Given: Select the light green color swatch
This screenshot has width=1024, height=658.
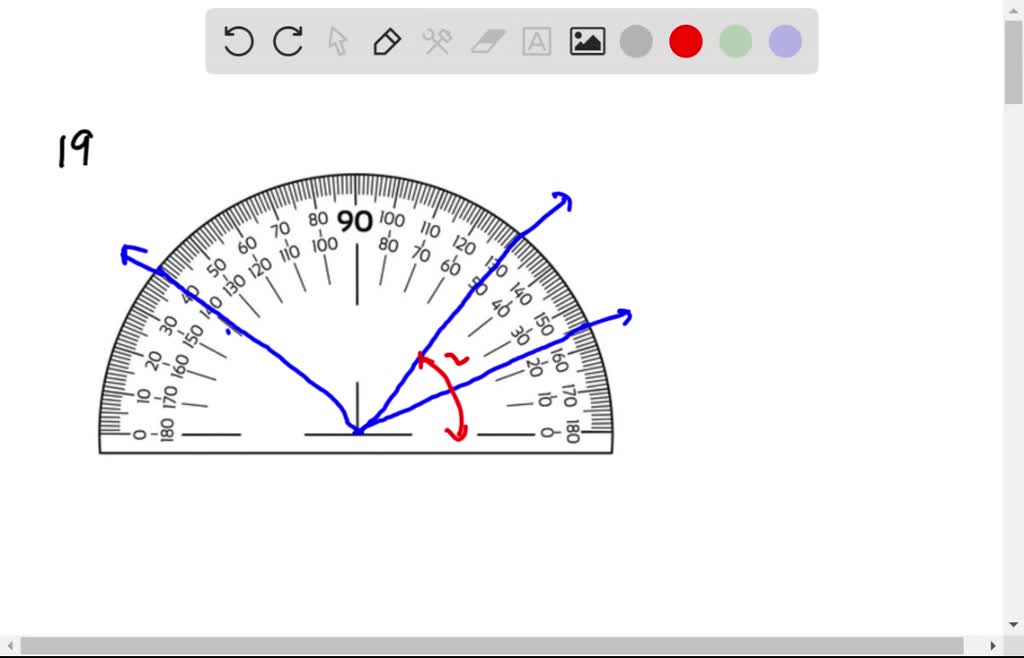Looking at the screenshot, I should 735,41.
